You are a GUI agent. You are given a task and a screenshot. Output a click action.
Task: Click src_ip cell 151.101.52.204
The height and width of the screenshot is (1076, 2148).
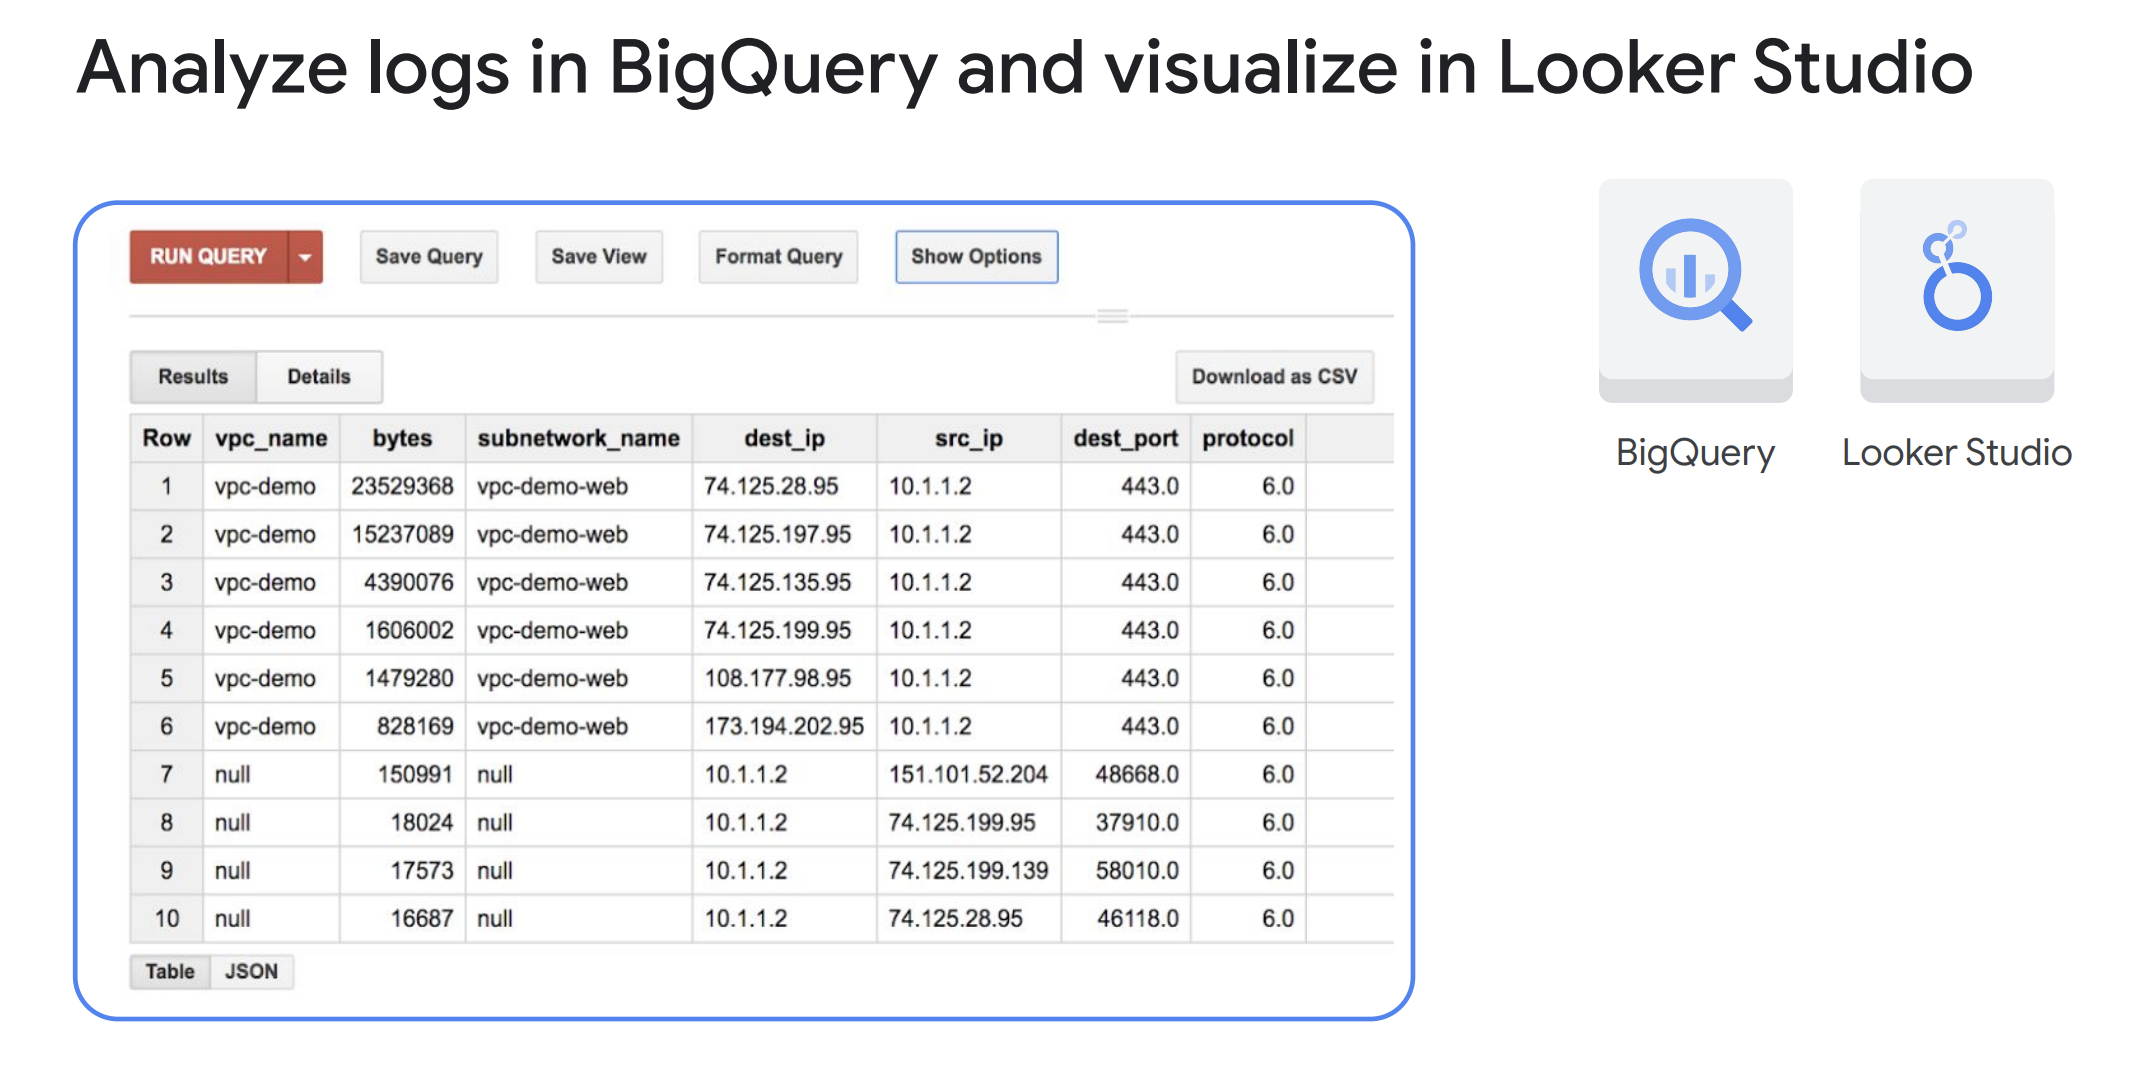coord(968,775)
